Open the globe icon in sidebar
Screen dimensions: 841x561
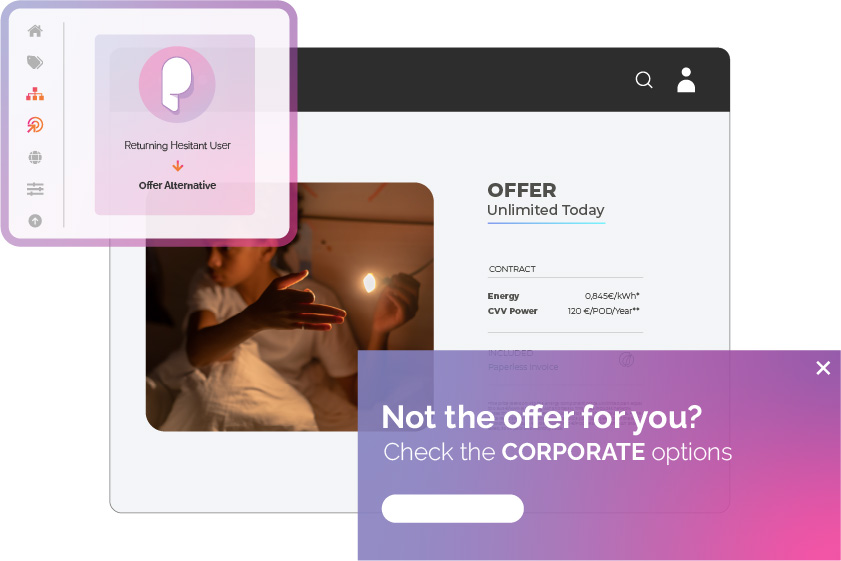(35, 157)
